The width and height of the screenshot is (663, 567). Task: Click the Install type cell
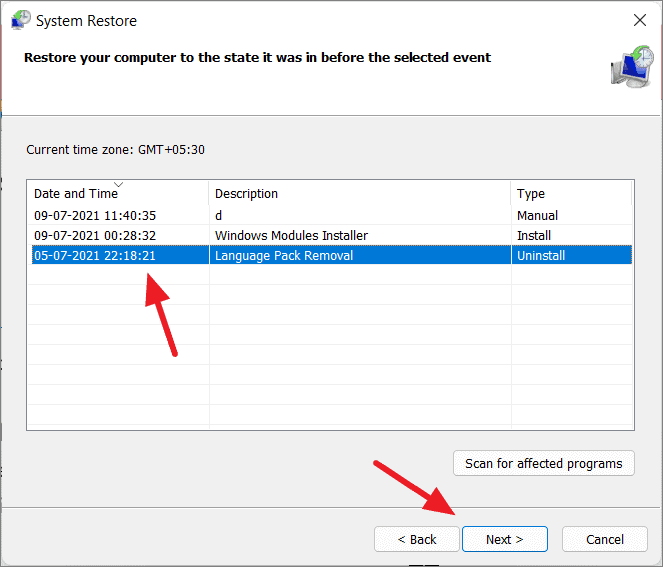[x=534, y=236]
